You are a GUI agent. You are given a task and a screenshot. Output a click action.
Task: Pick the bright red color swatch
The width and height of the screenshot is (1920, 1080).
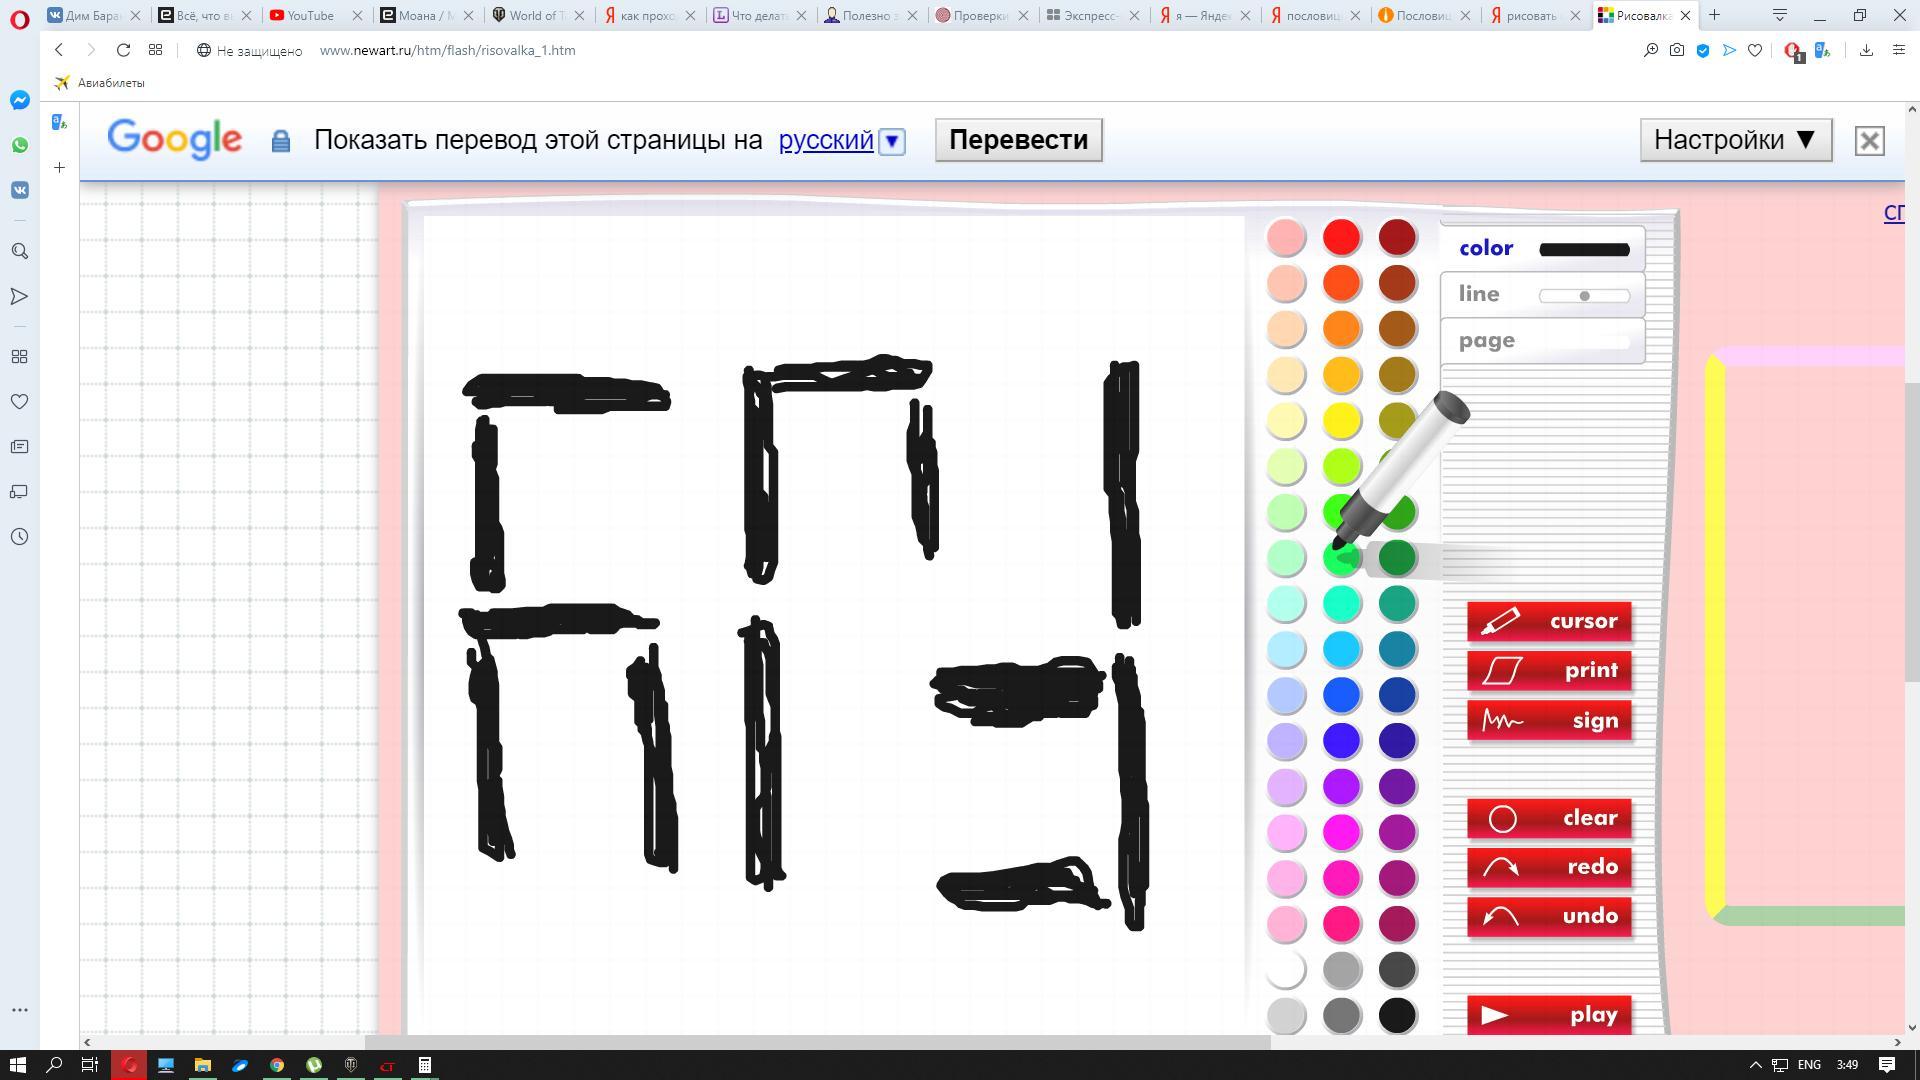tap(1342, 237)
